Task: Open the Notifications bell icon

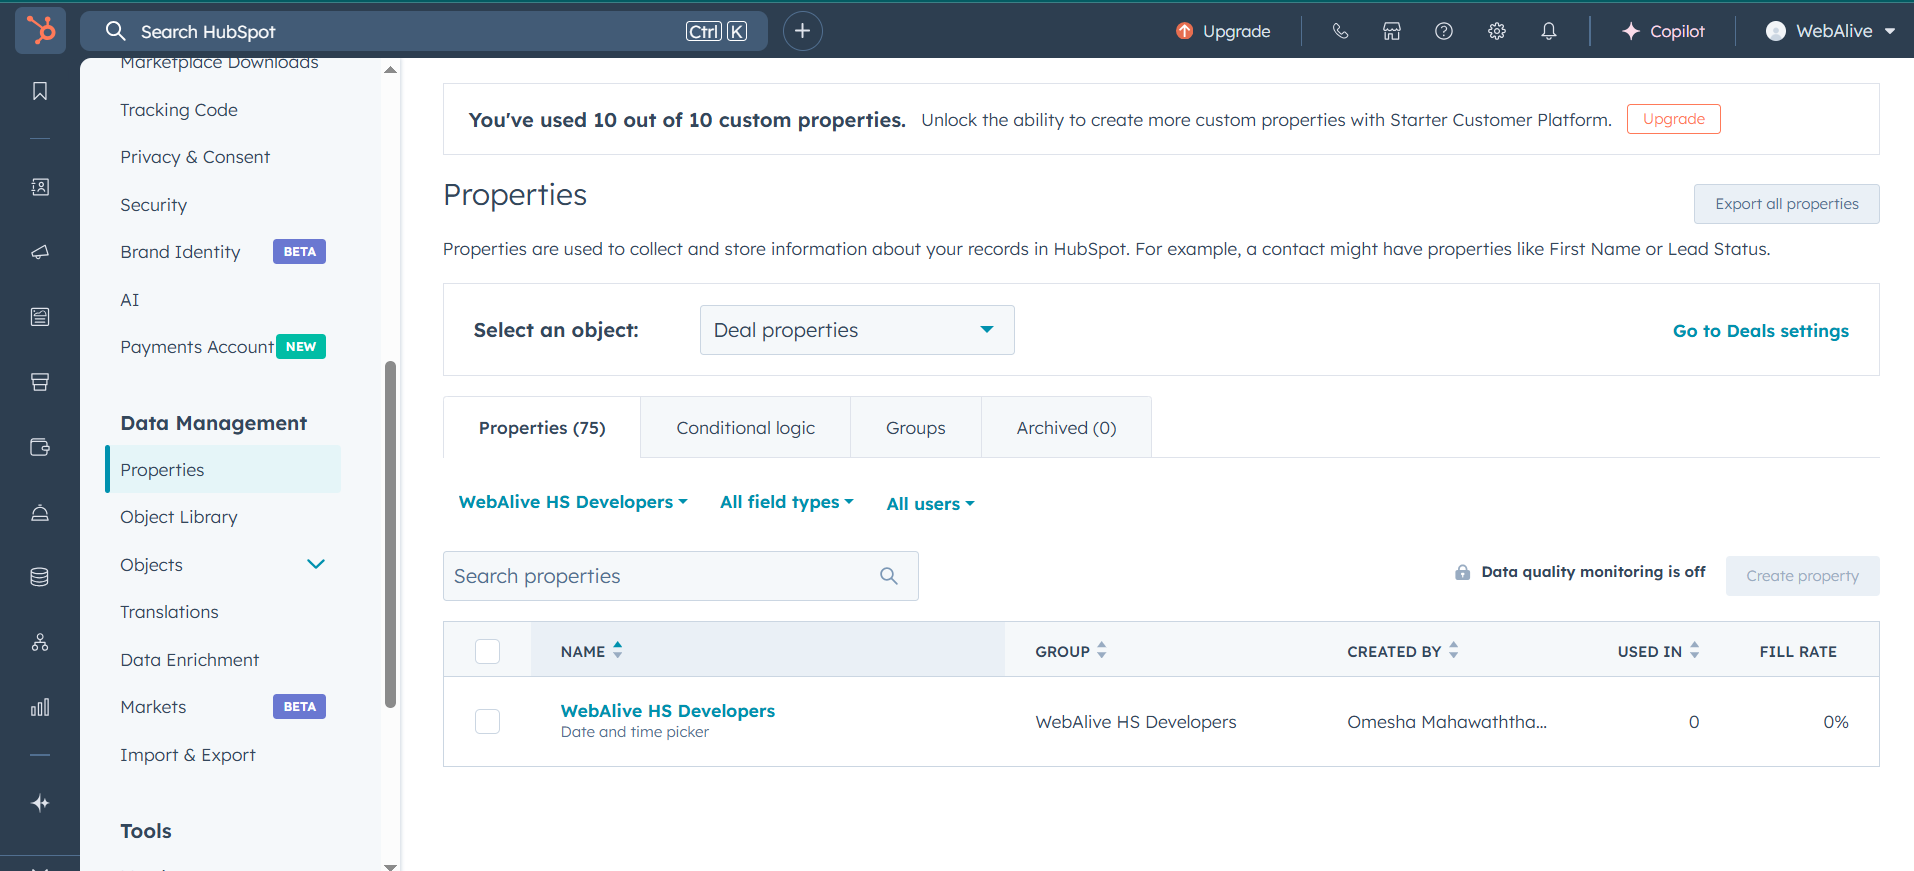Action: click(x=1549, y=31)
